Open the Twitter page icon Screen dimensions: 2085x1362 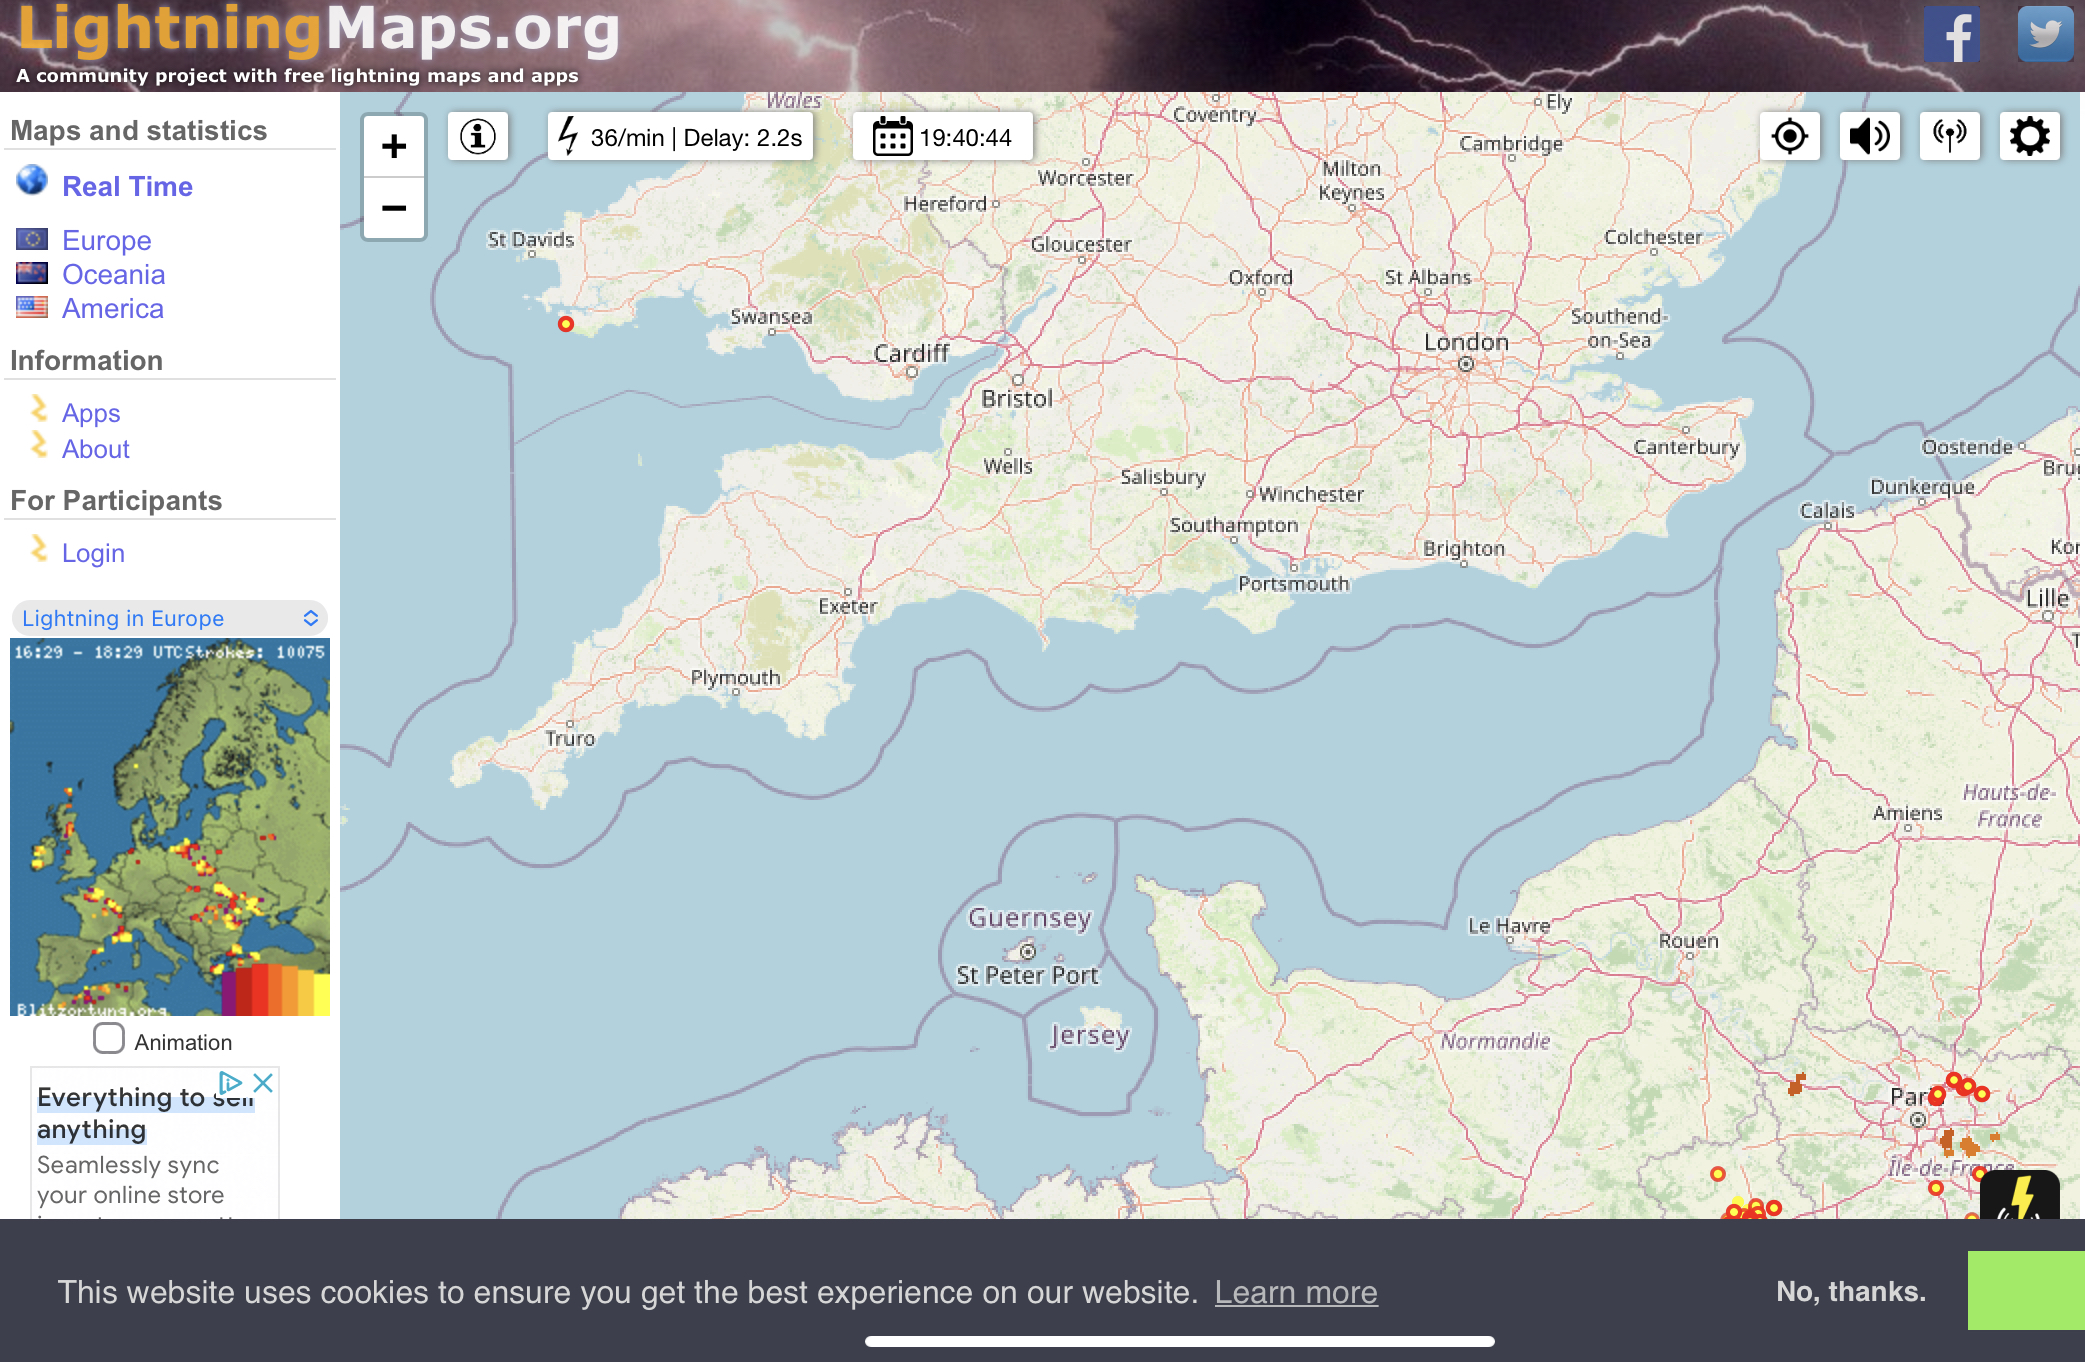pos(2045,34)
